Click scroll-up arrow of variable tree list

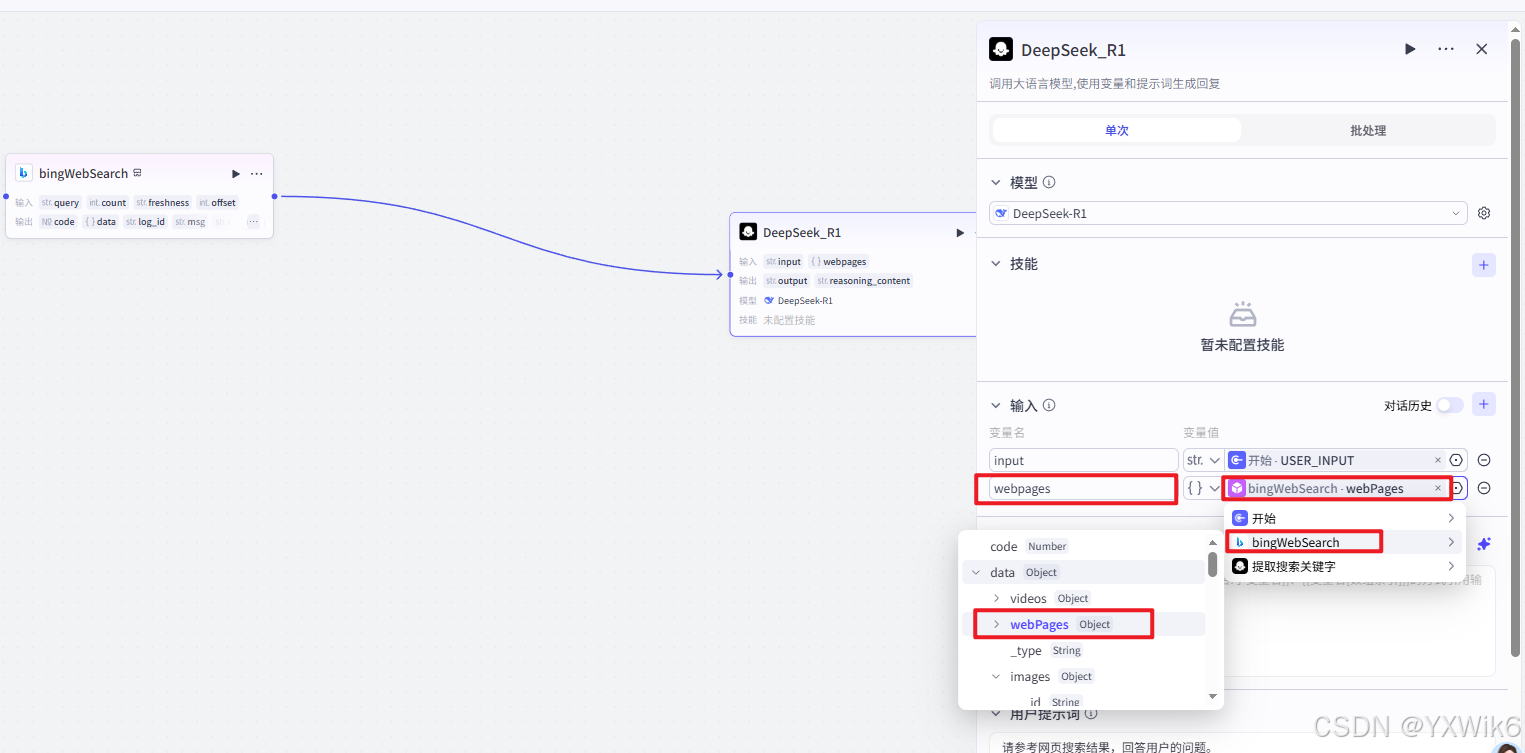coord(1213,543)
